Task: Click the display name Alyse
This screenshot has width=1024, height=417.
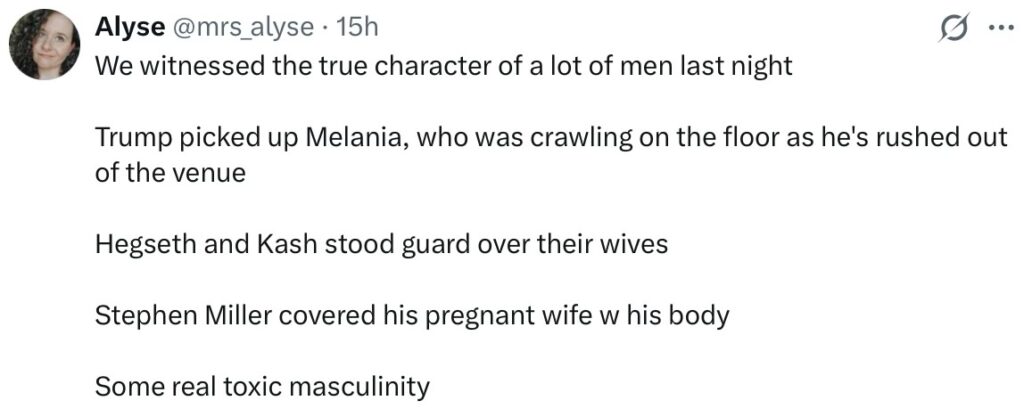Action: (x=120, y=29)
